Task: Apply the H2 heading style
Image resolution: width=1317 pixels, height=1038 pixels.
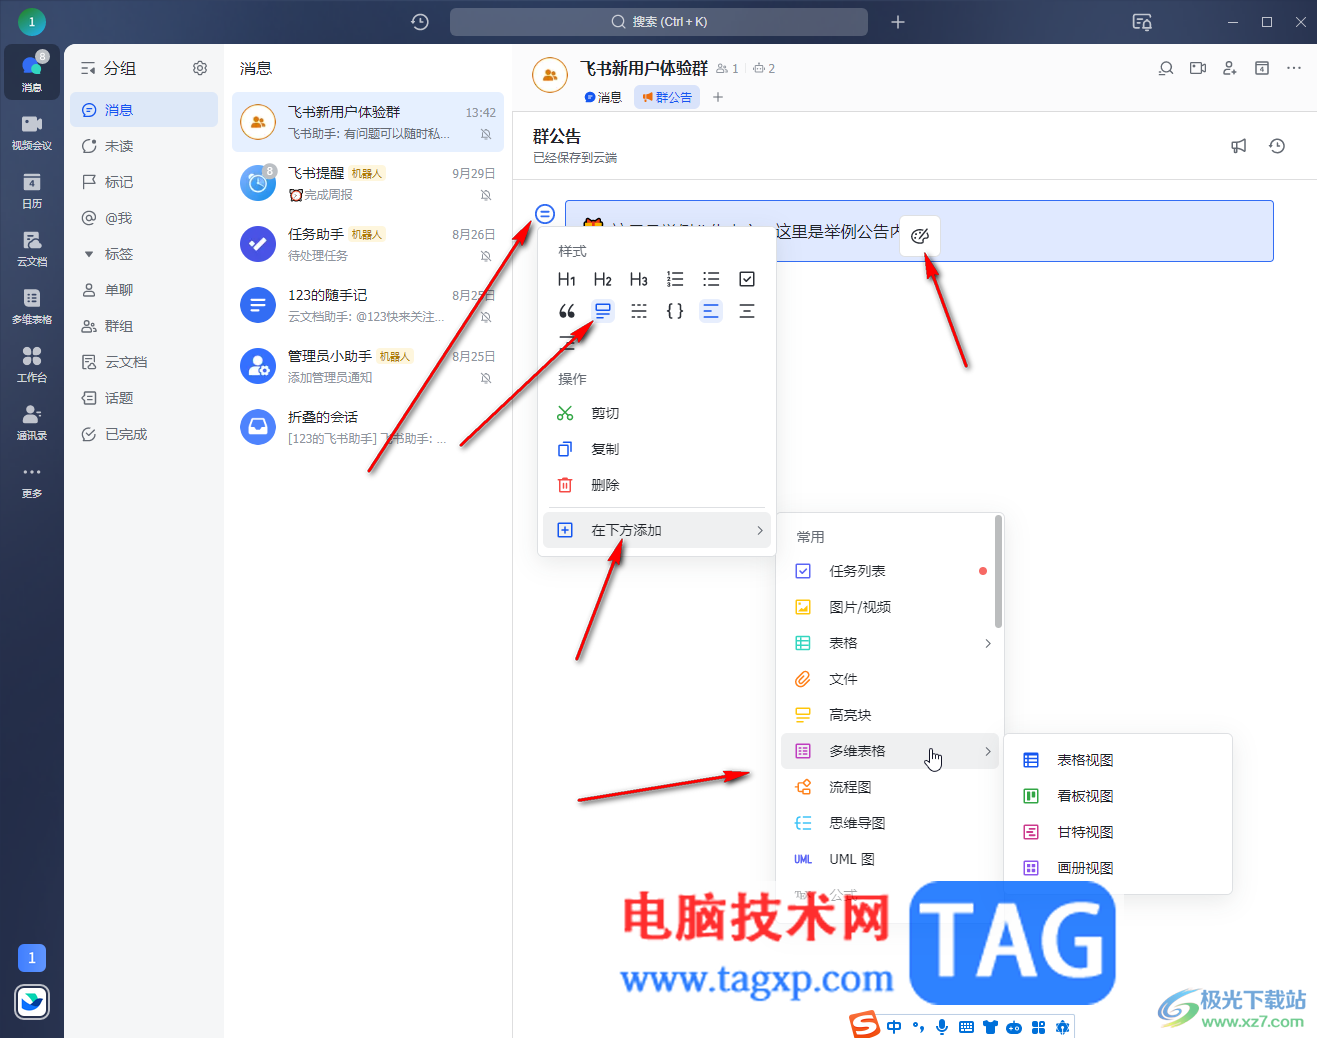Action: click(603, 279)
